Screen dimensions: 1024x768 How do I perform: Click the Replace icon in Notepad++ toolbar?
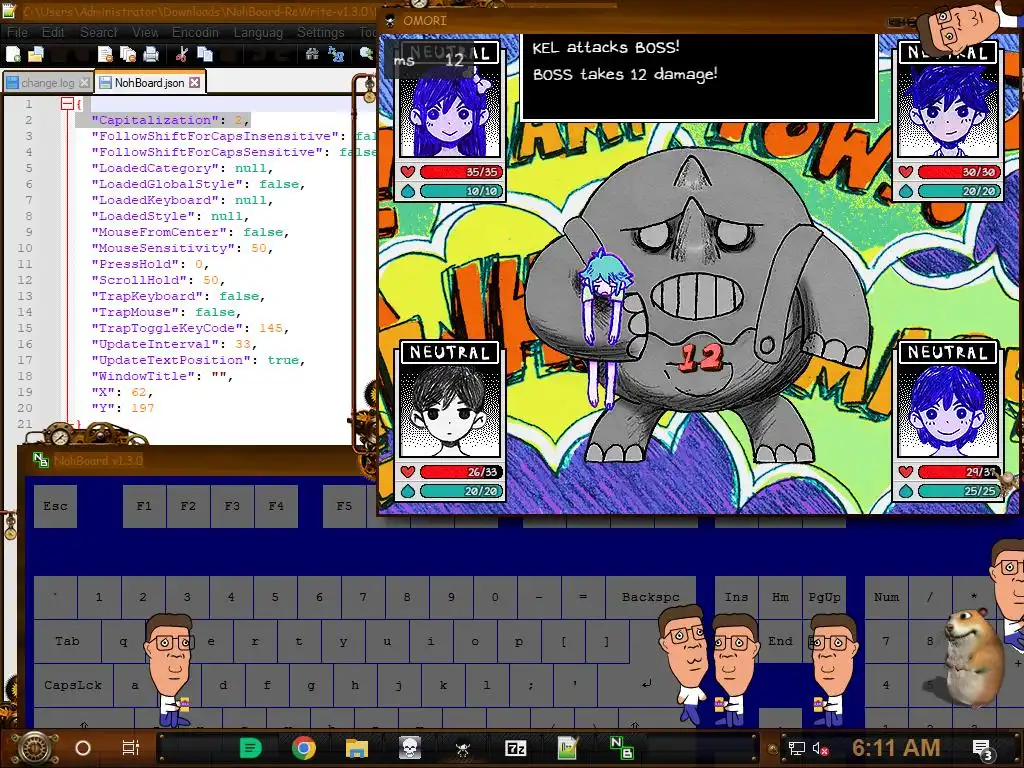click(x=336, y=54)
